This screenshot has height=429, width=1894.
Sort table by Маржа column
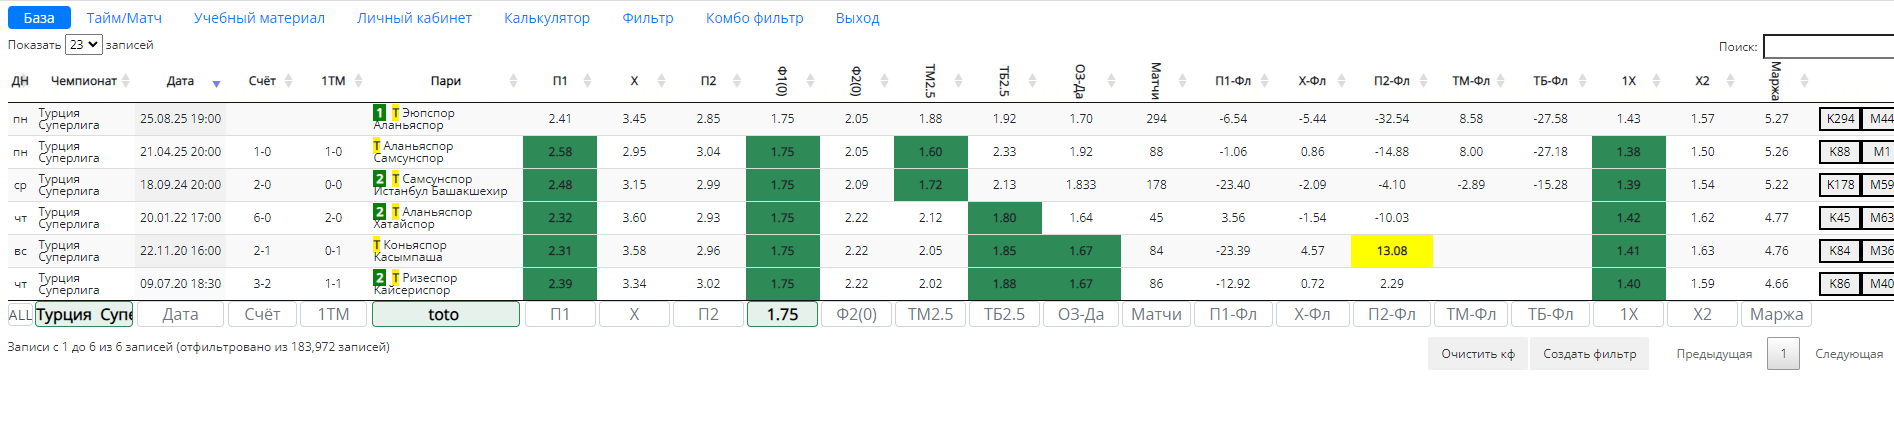click(x=1804, y=81)
